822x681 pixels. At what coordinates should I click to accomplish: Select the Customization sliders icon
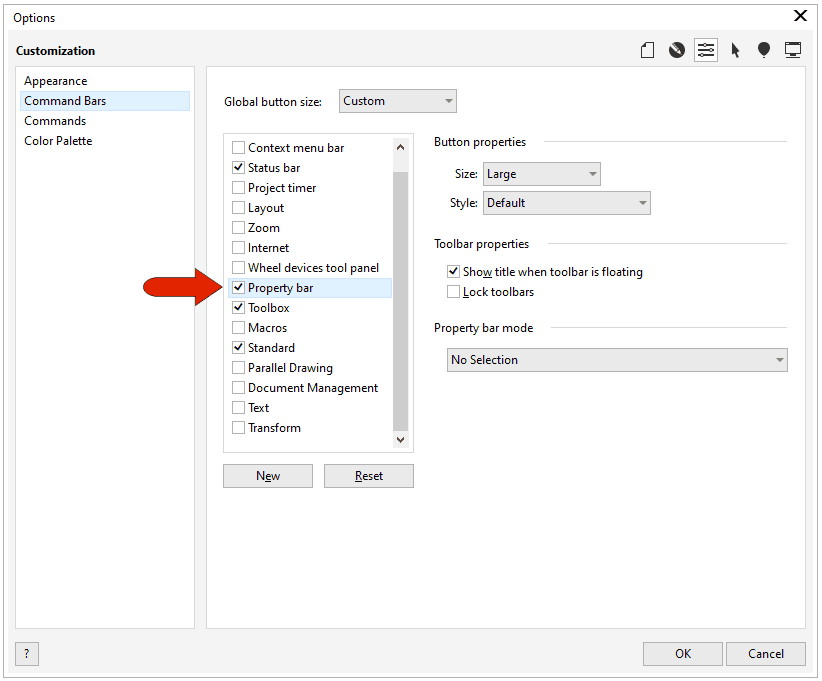706,50
